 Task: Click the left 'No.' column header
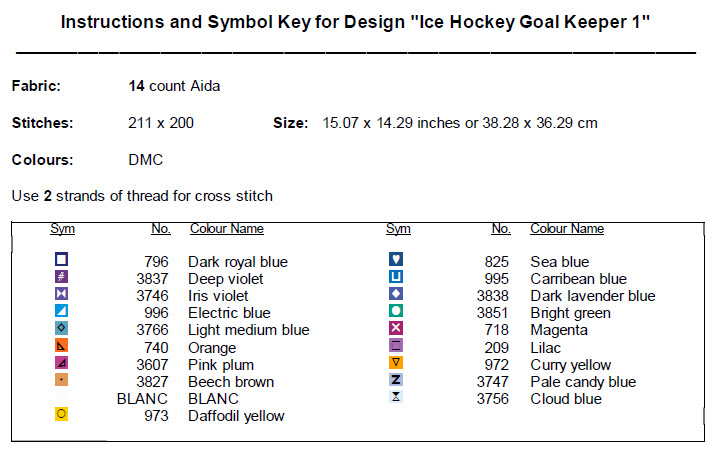[x=160, y=229]
